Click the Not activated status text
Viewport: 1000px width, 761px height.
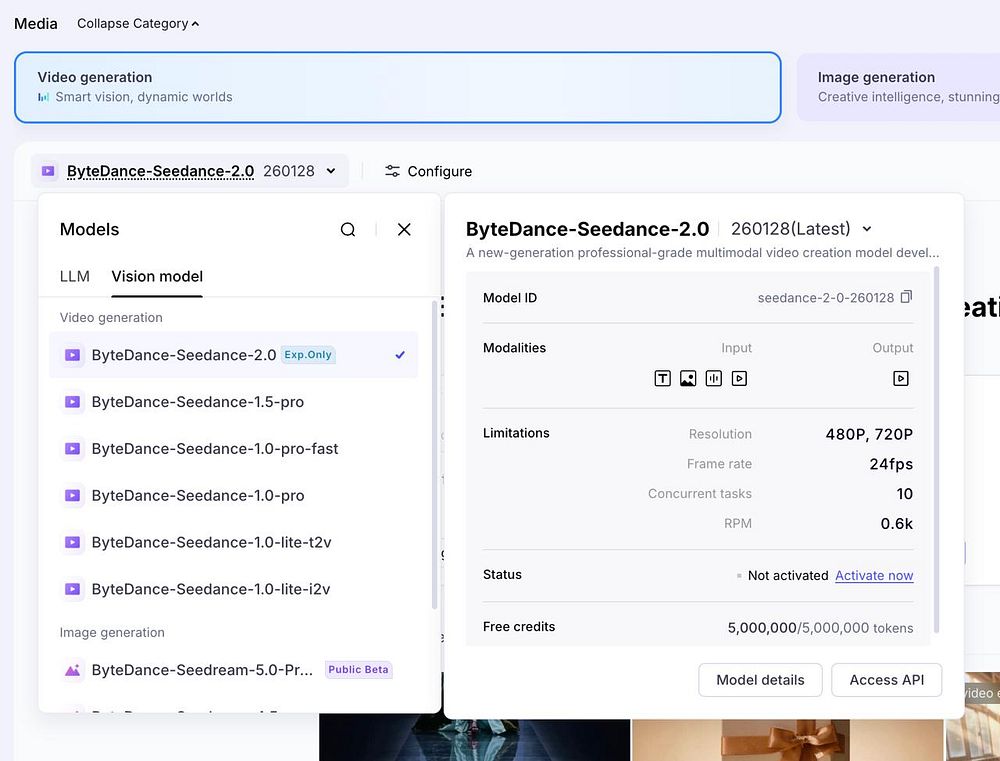pos(788,575)
